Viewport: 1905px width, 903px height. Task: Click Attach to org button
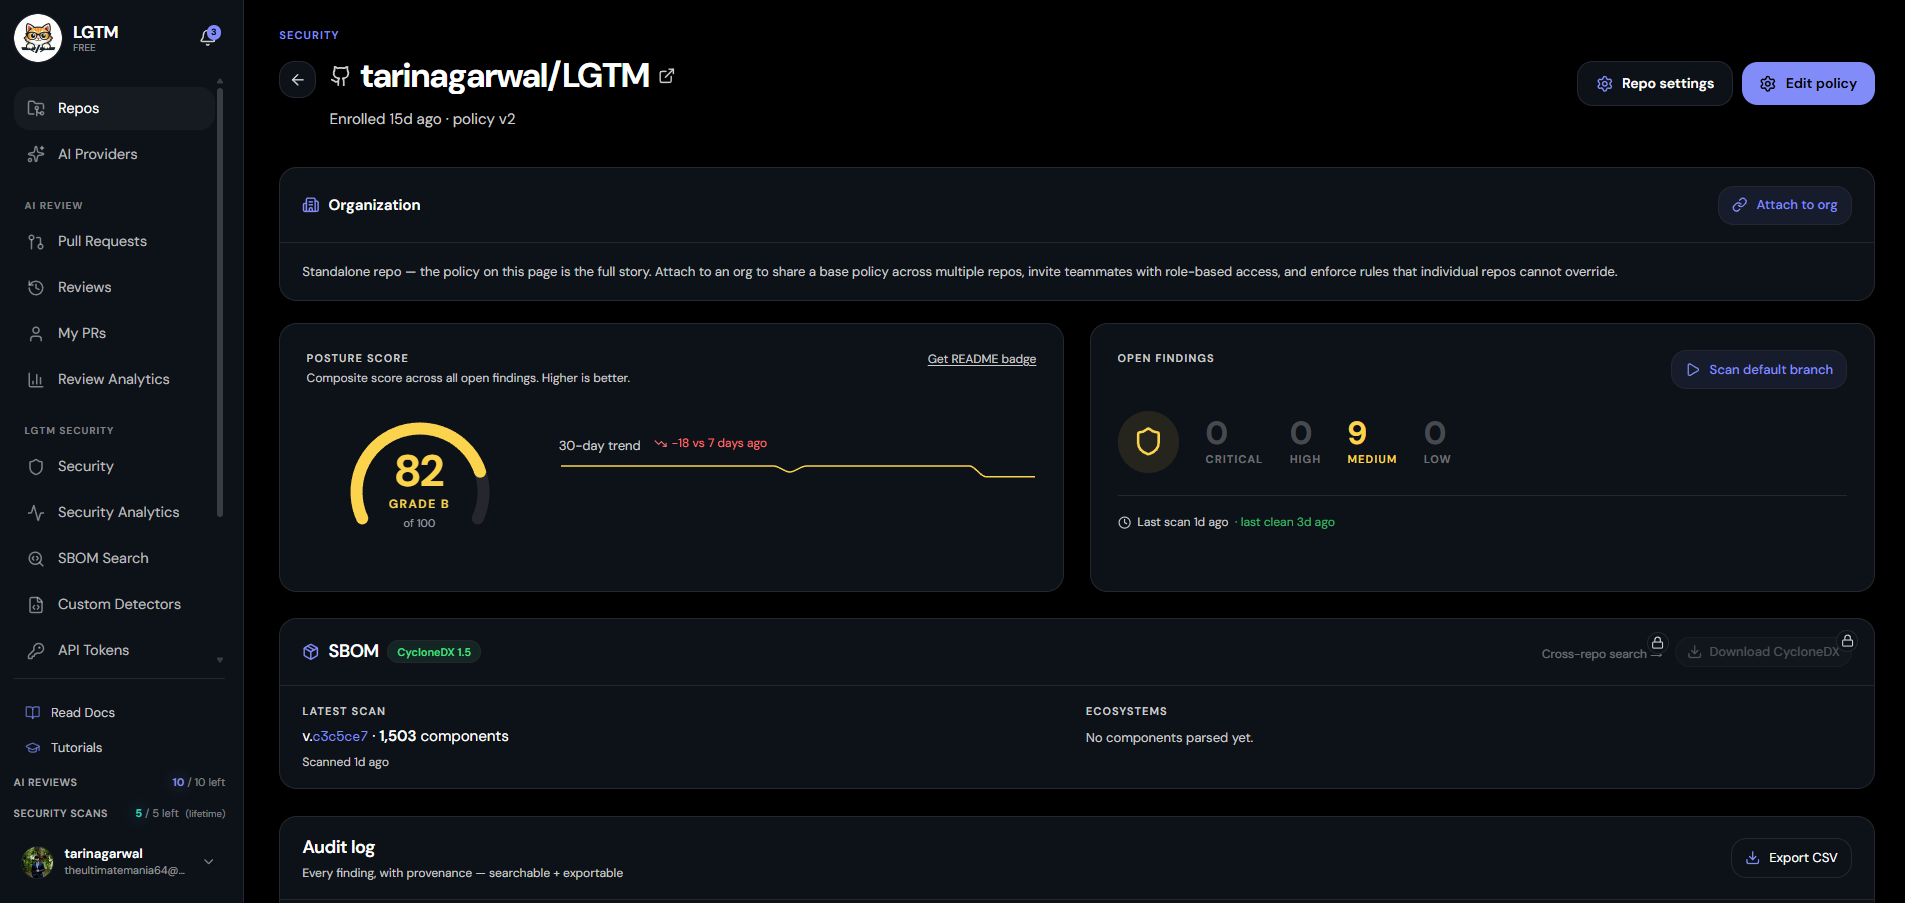(1785, 205)
